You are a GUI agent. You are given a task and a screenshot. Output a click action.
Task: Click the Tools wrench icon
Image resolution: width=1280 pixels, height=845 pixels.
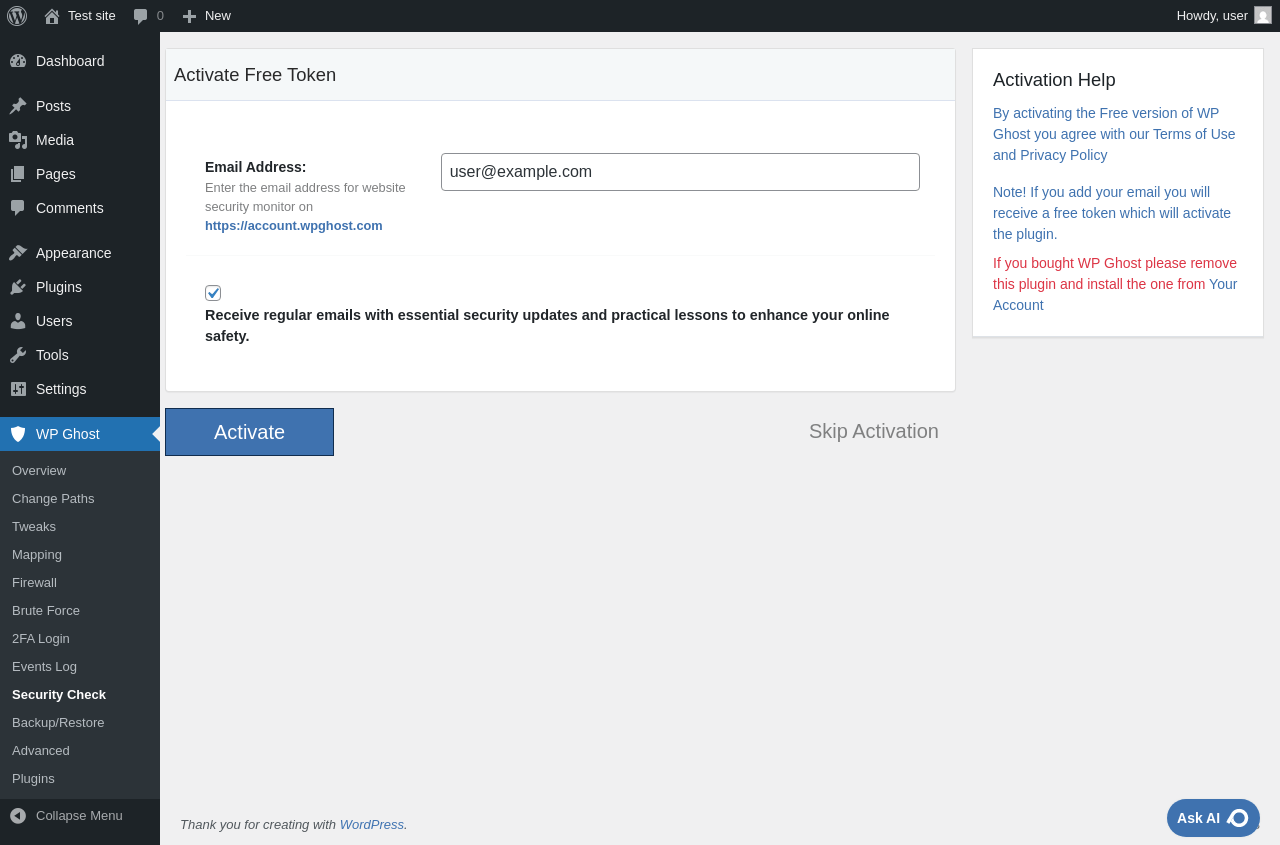point(18,355)
